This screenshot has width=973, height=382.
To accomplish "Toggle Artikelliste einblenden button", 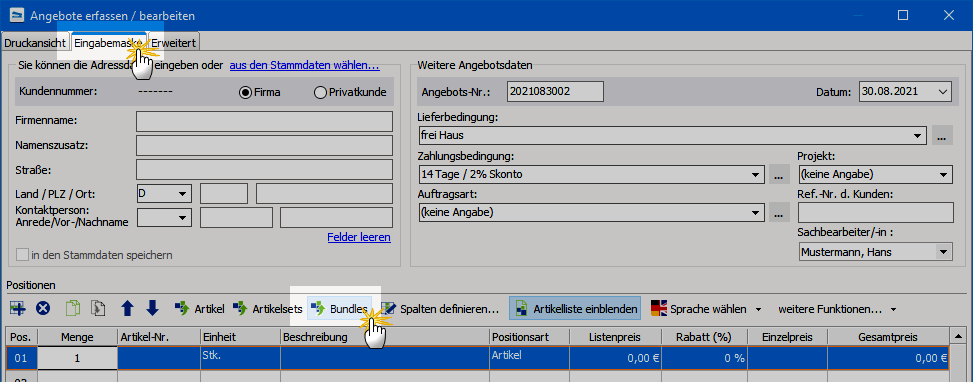I will [x=575, y=308].
